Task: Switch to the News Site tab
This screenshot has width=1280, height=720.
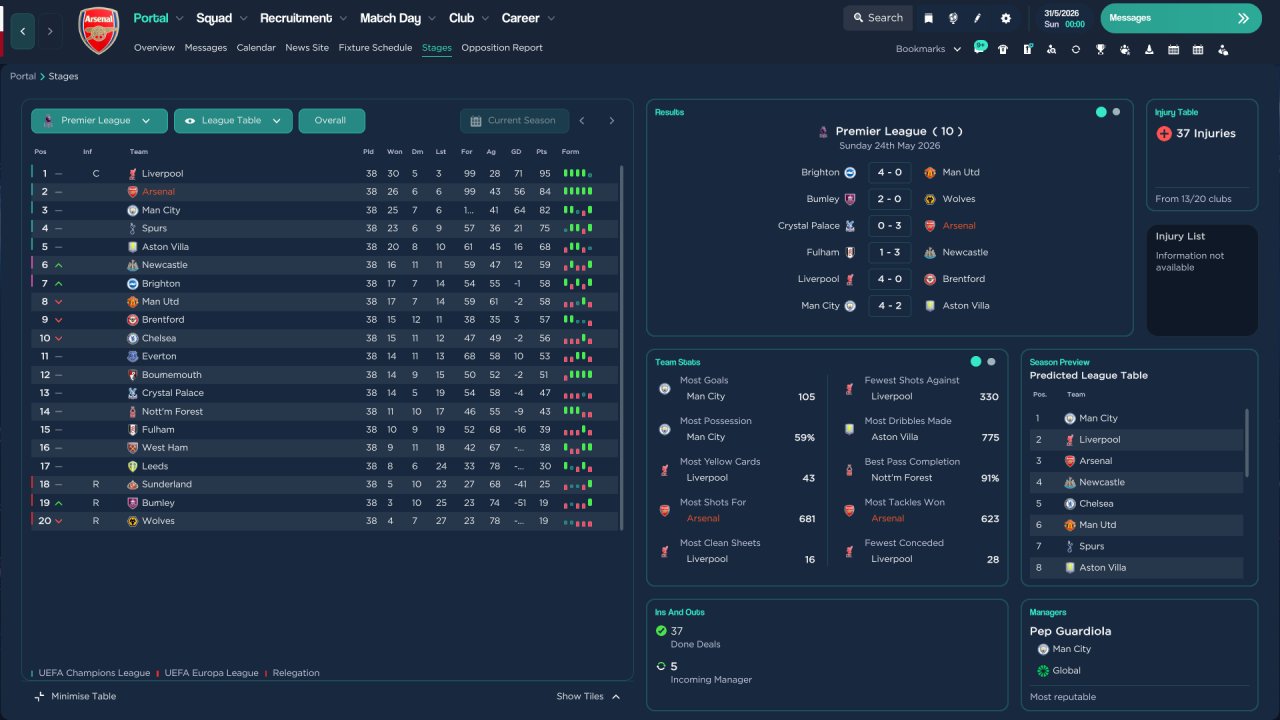Action: tap(307, 48)
